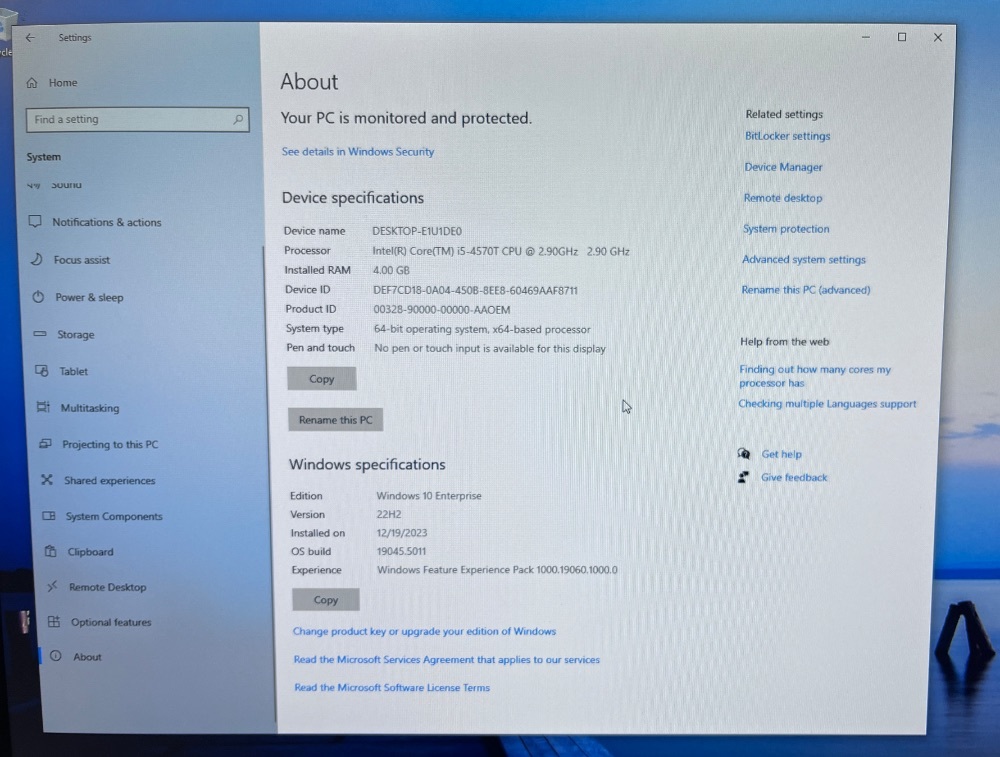Open Device Manager link
This screenshot has width=1000, height=757.
click(x=783, y=167)
